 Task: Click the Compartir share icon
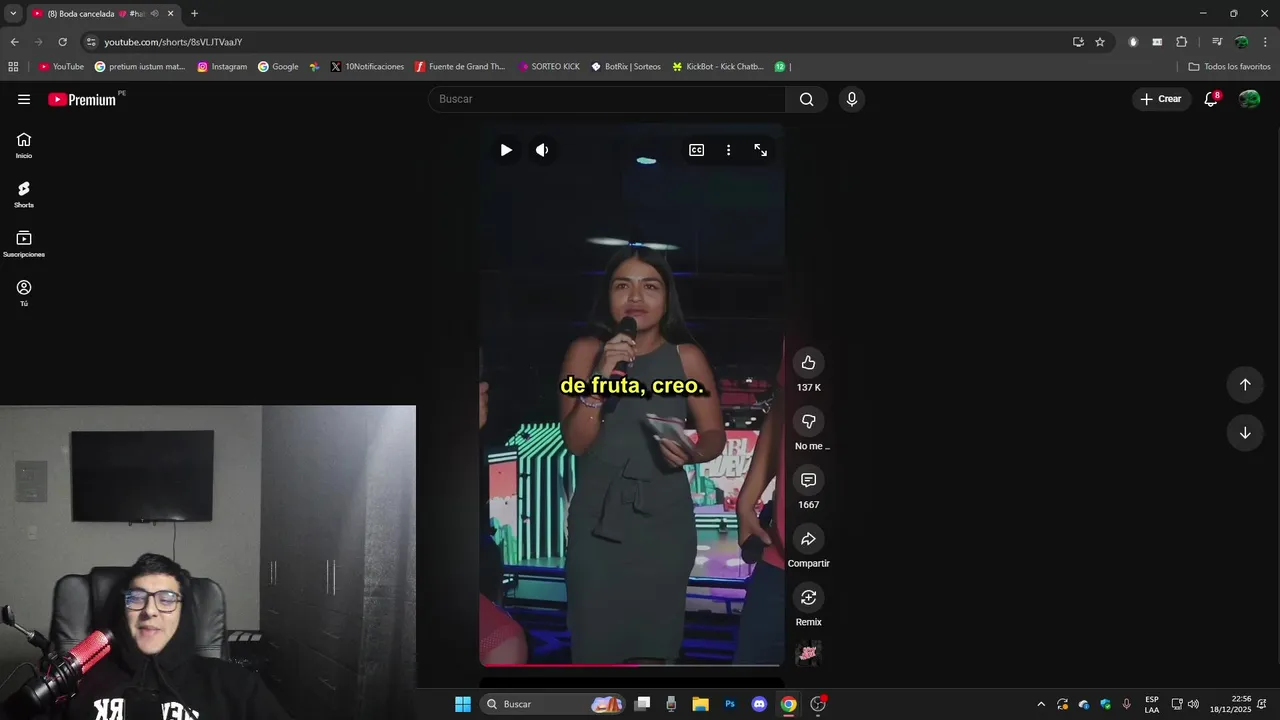coord(808,539)
